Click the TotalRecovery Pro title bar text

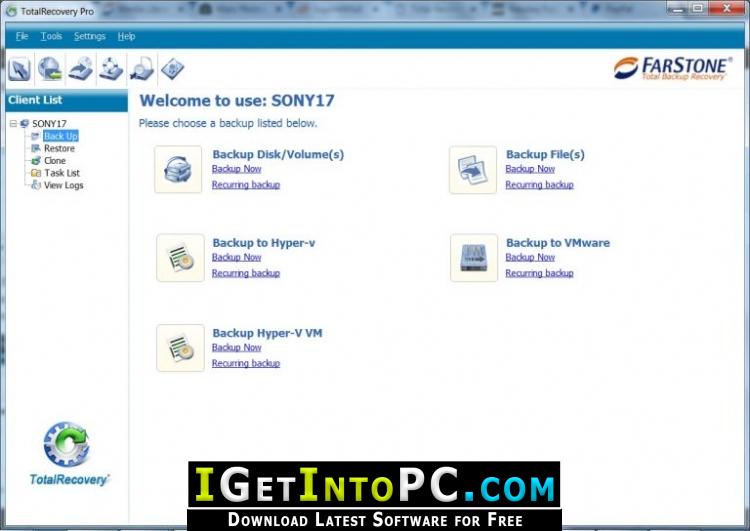(57, 11)
